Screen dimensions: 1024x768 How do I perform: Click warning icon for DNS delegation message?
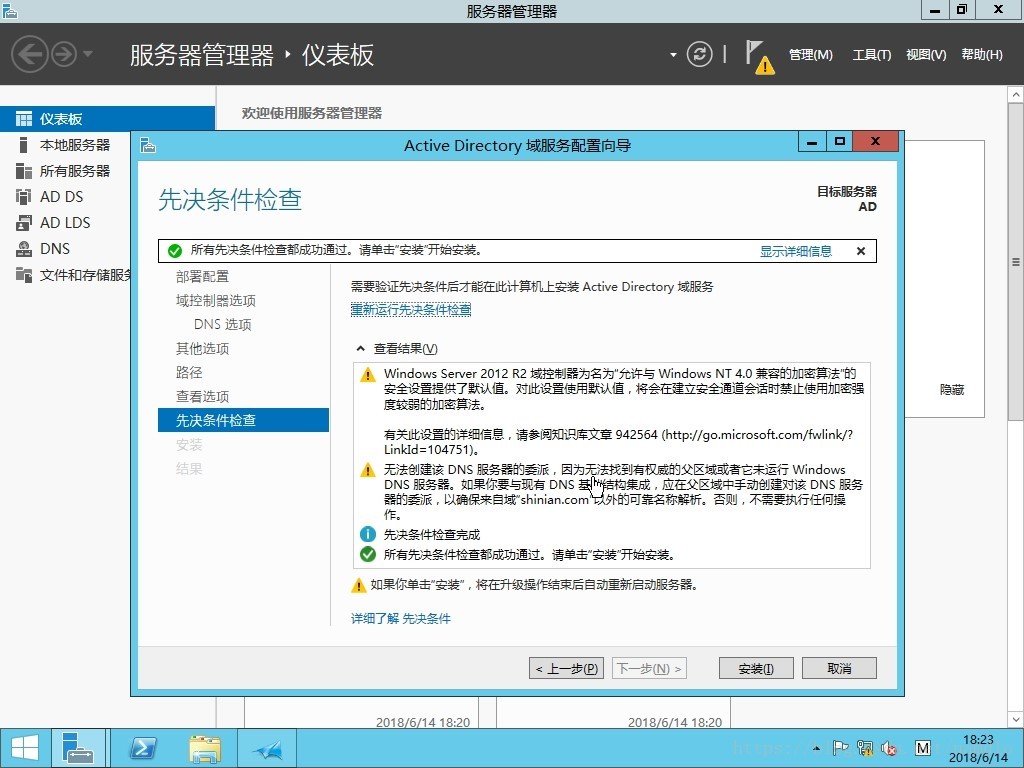(x=368, y=470)
